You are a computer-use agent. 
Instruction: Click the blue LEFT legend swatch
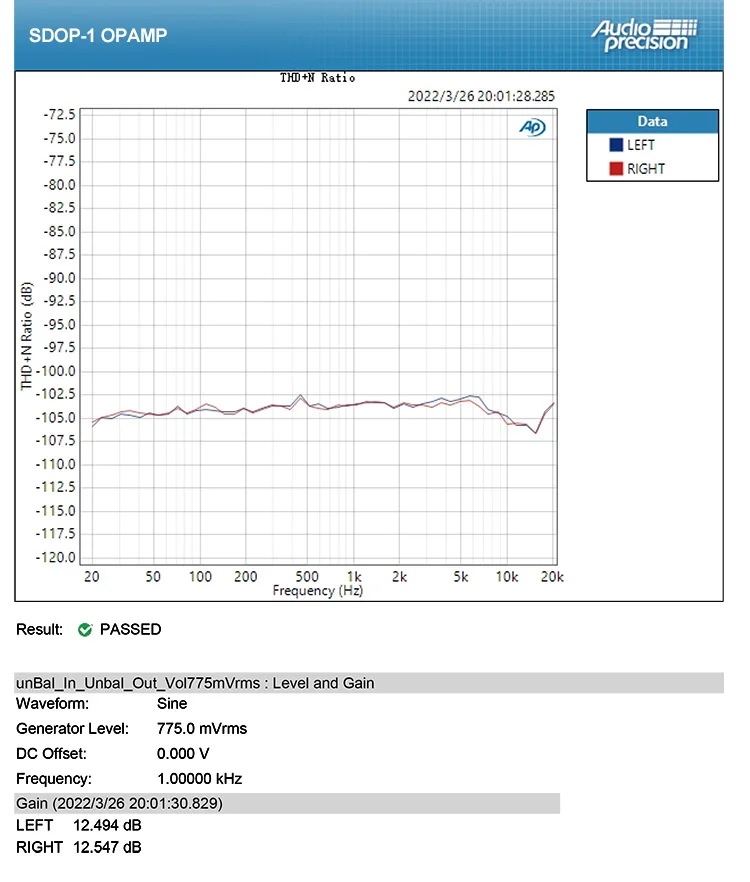click(616, 145)
